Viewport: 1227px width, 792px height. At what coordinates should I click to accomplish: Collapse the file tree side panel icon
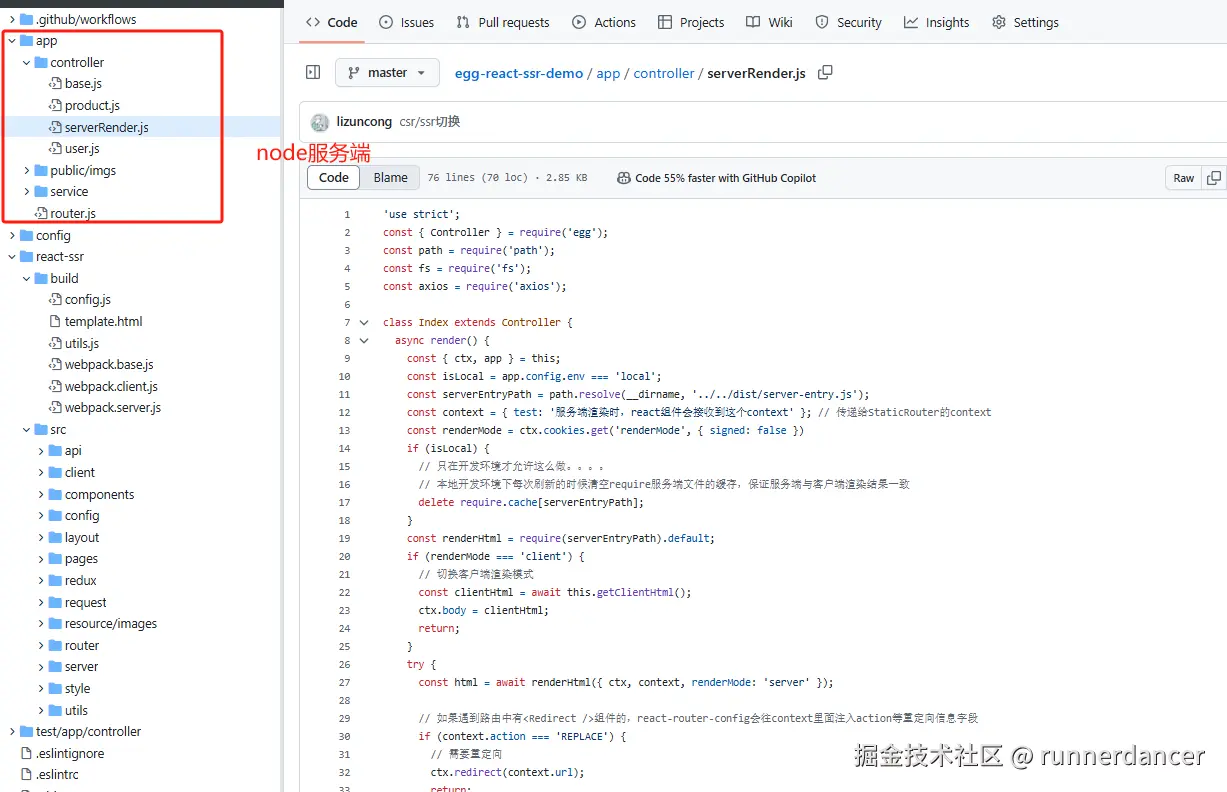313,73
